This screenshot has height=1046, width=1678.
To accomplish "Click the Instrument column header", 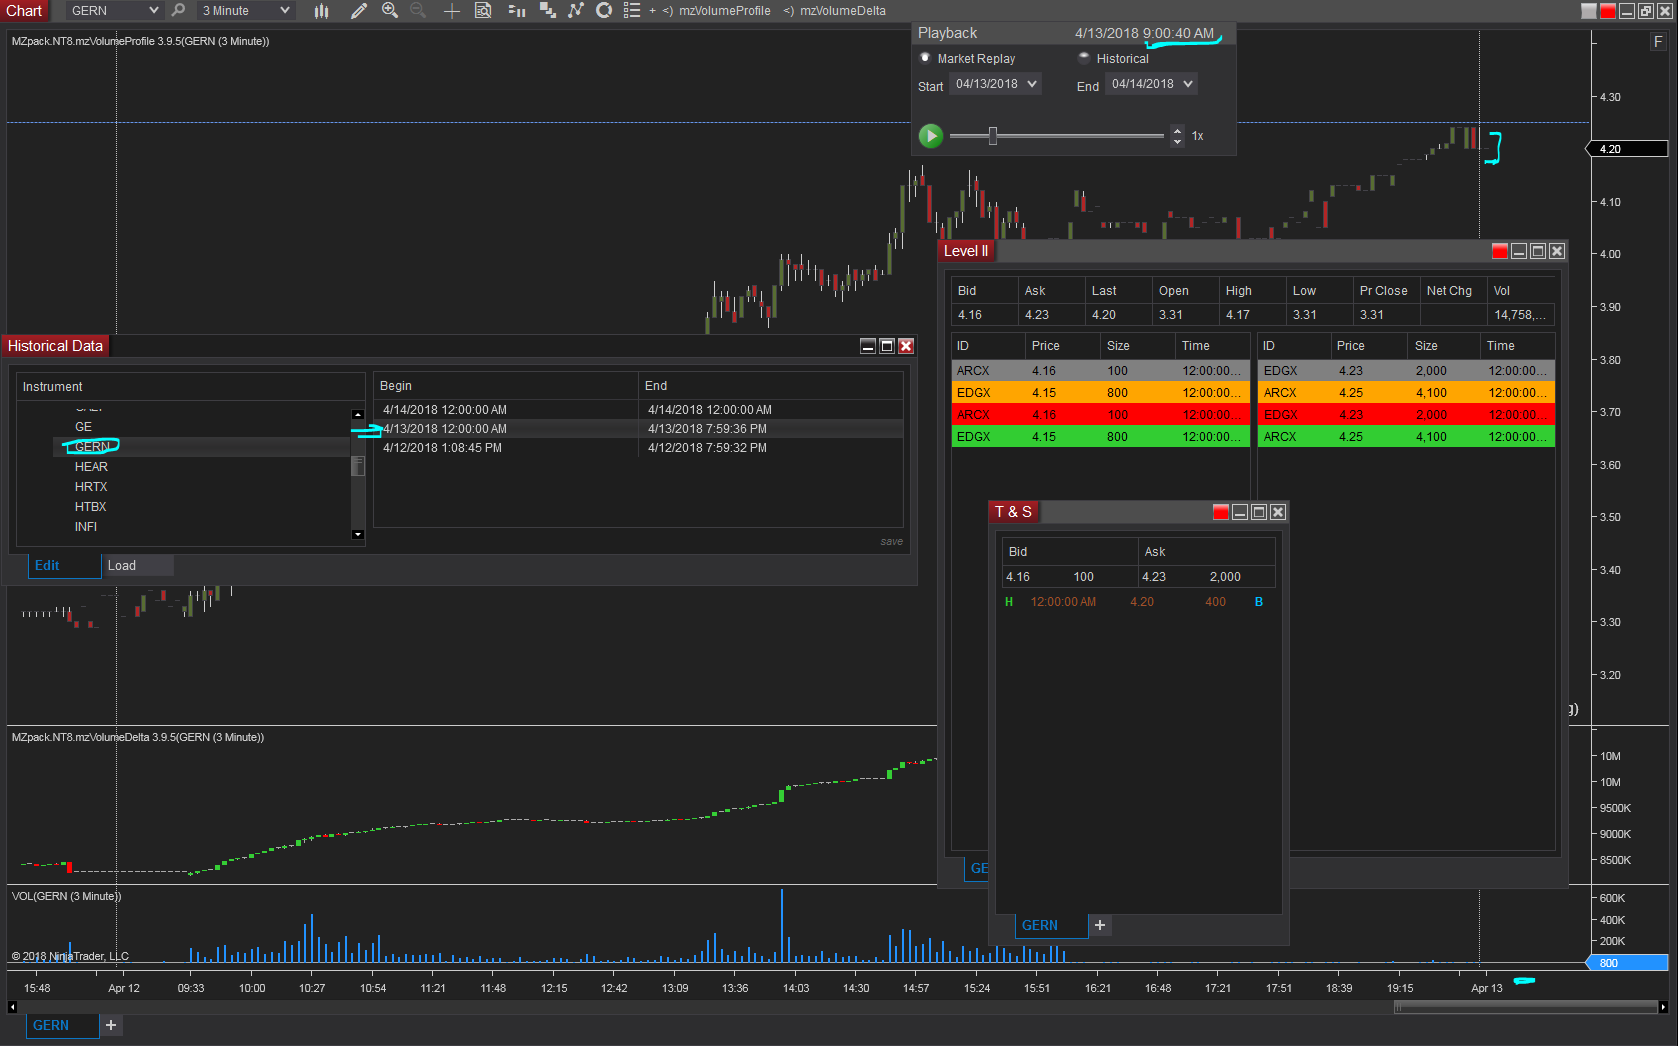I will coord(190,387).
